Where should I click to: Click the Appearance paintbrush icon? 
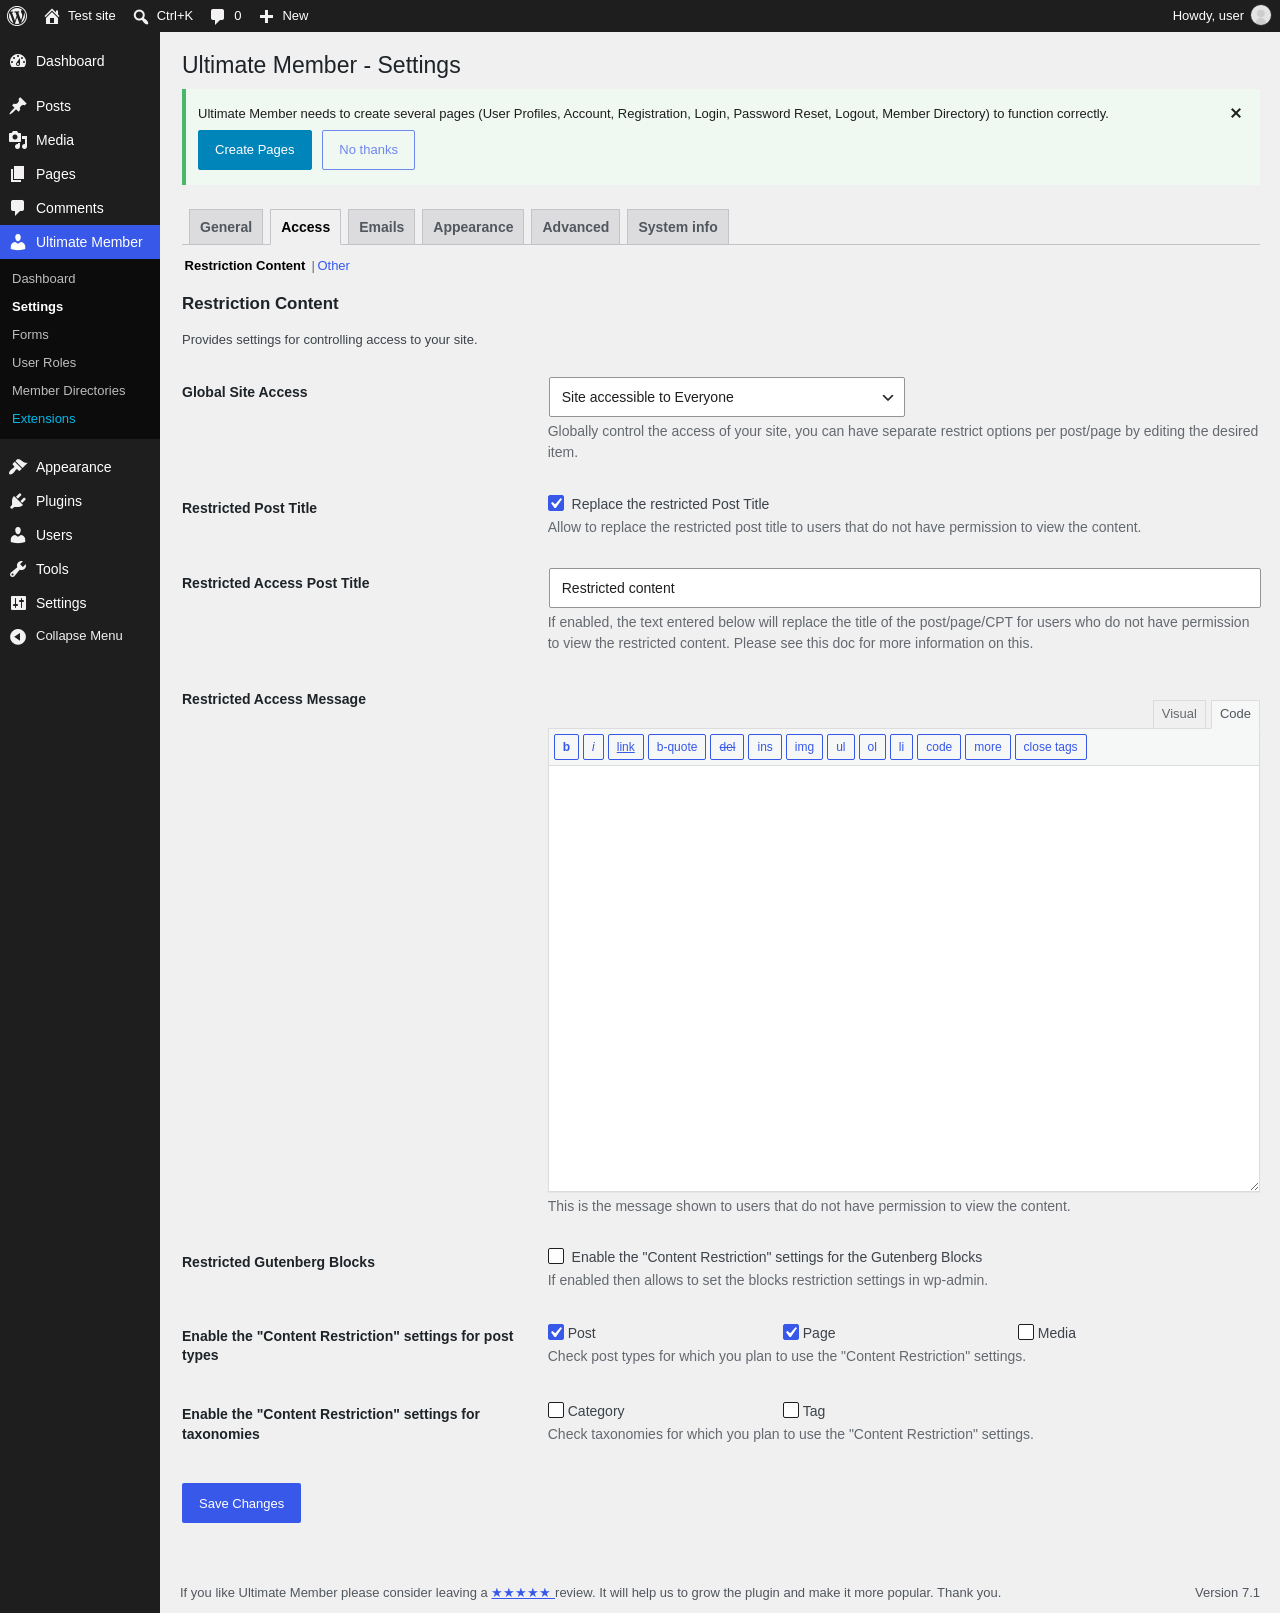[x=18, y=467]
